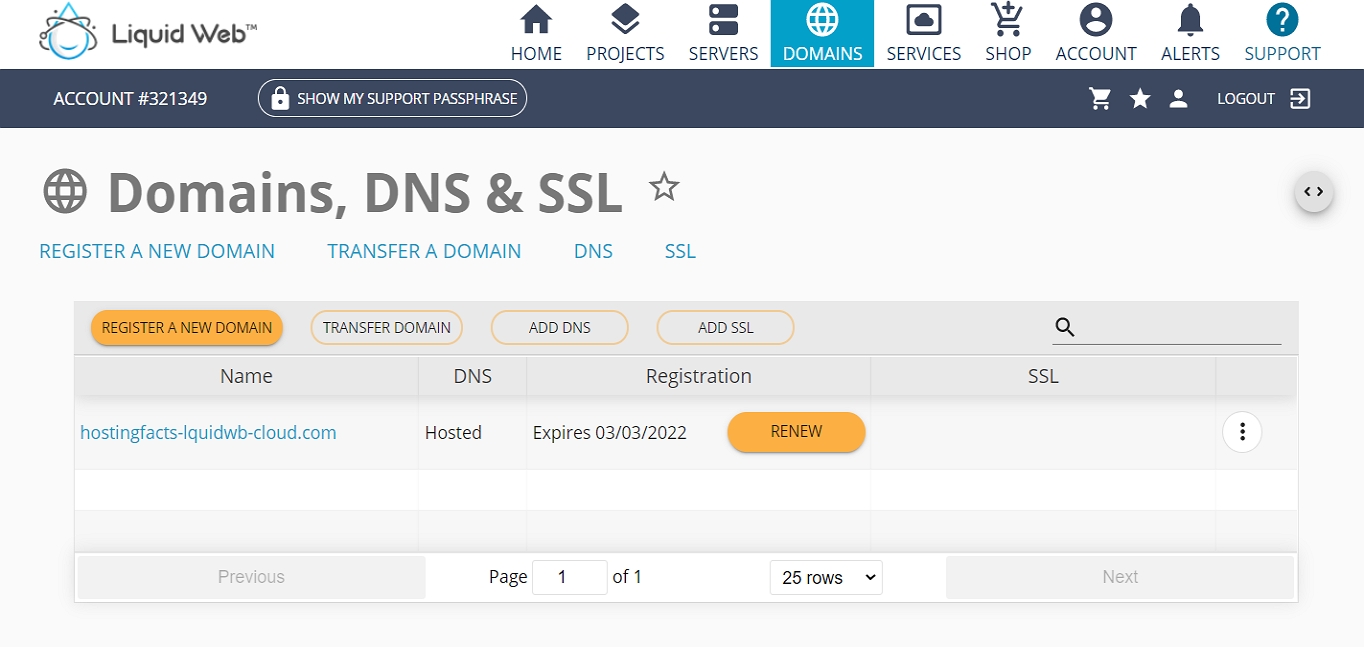Open user profile icon

(1179, 98)
